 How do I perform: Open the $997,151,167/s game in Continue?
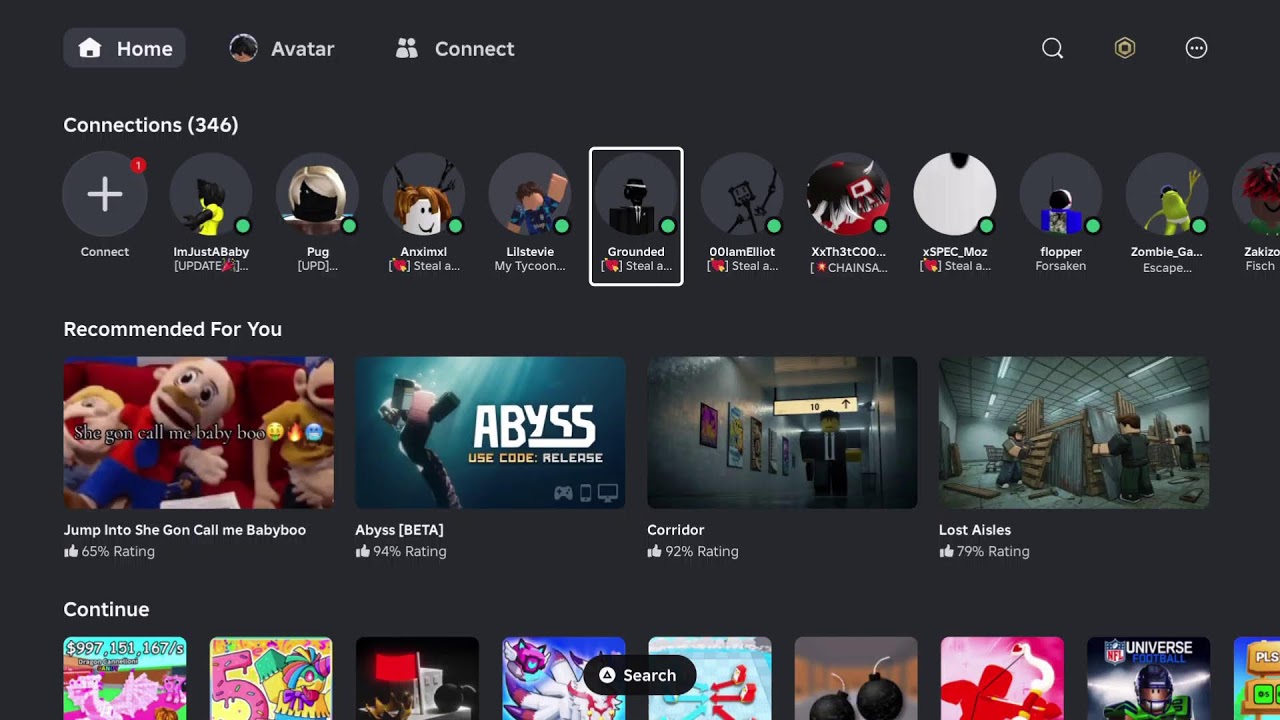tap(125, 678)
